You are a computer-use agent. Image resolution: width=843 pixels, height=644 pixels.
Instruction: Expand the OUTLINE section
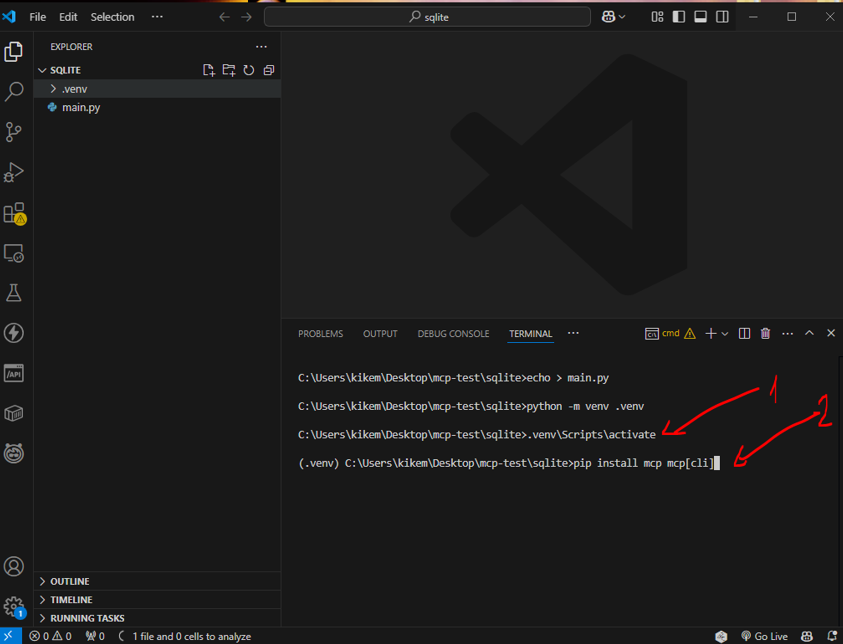pos(69,581)
